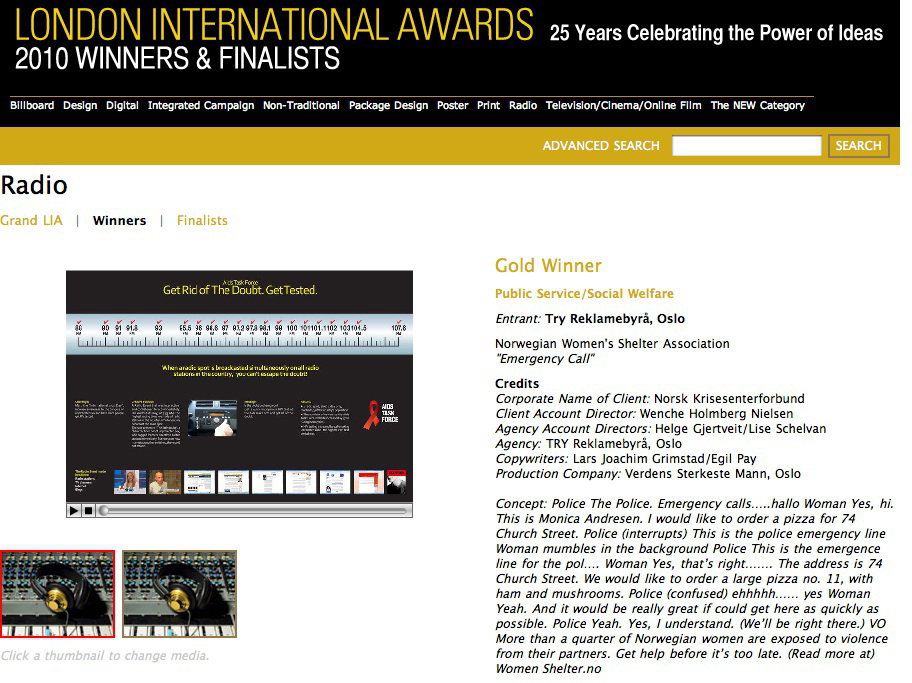
Task: Play the media in the player
Action: 74,511
